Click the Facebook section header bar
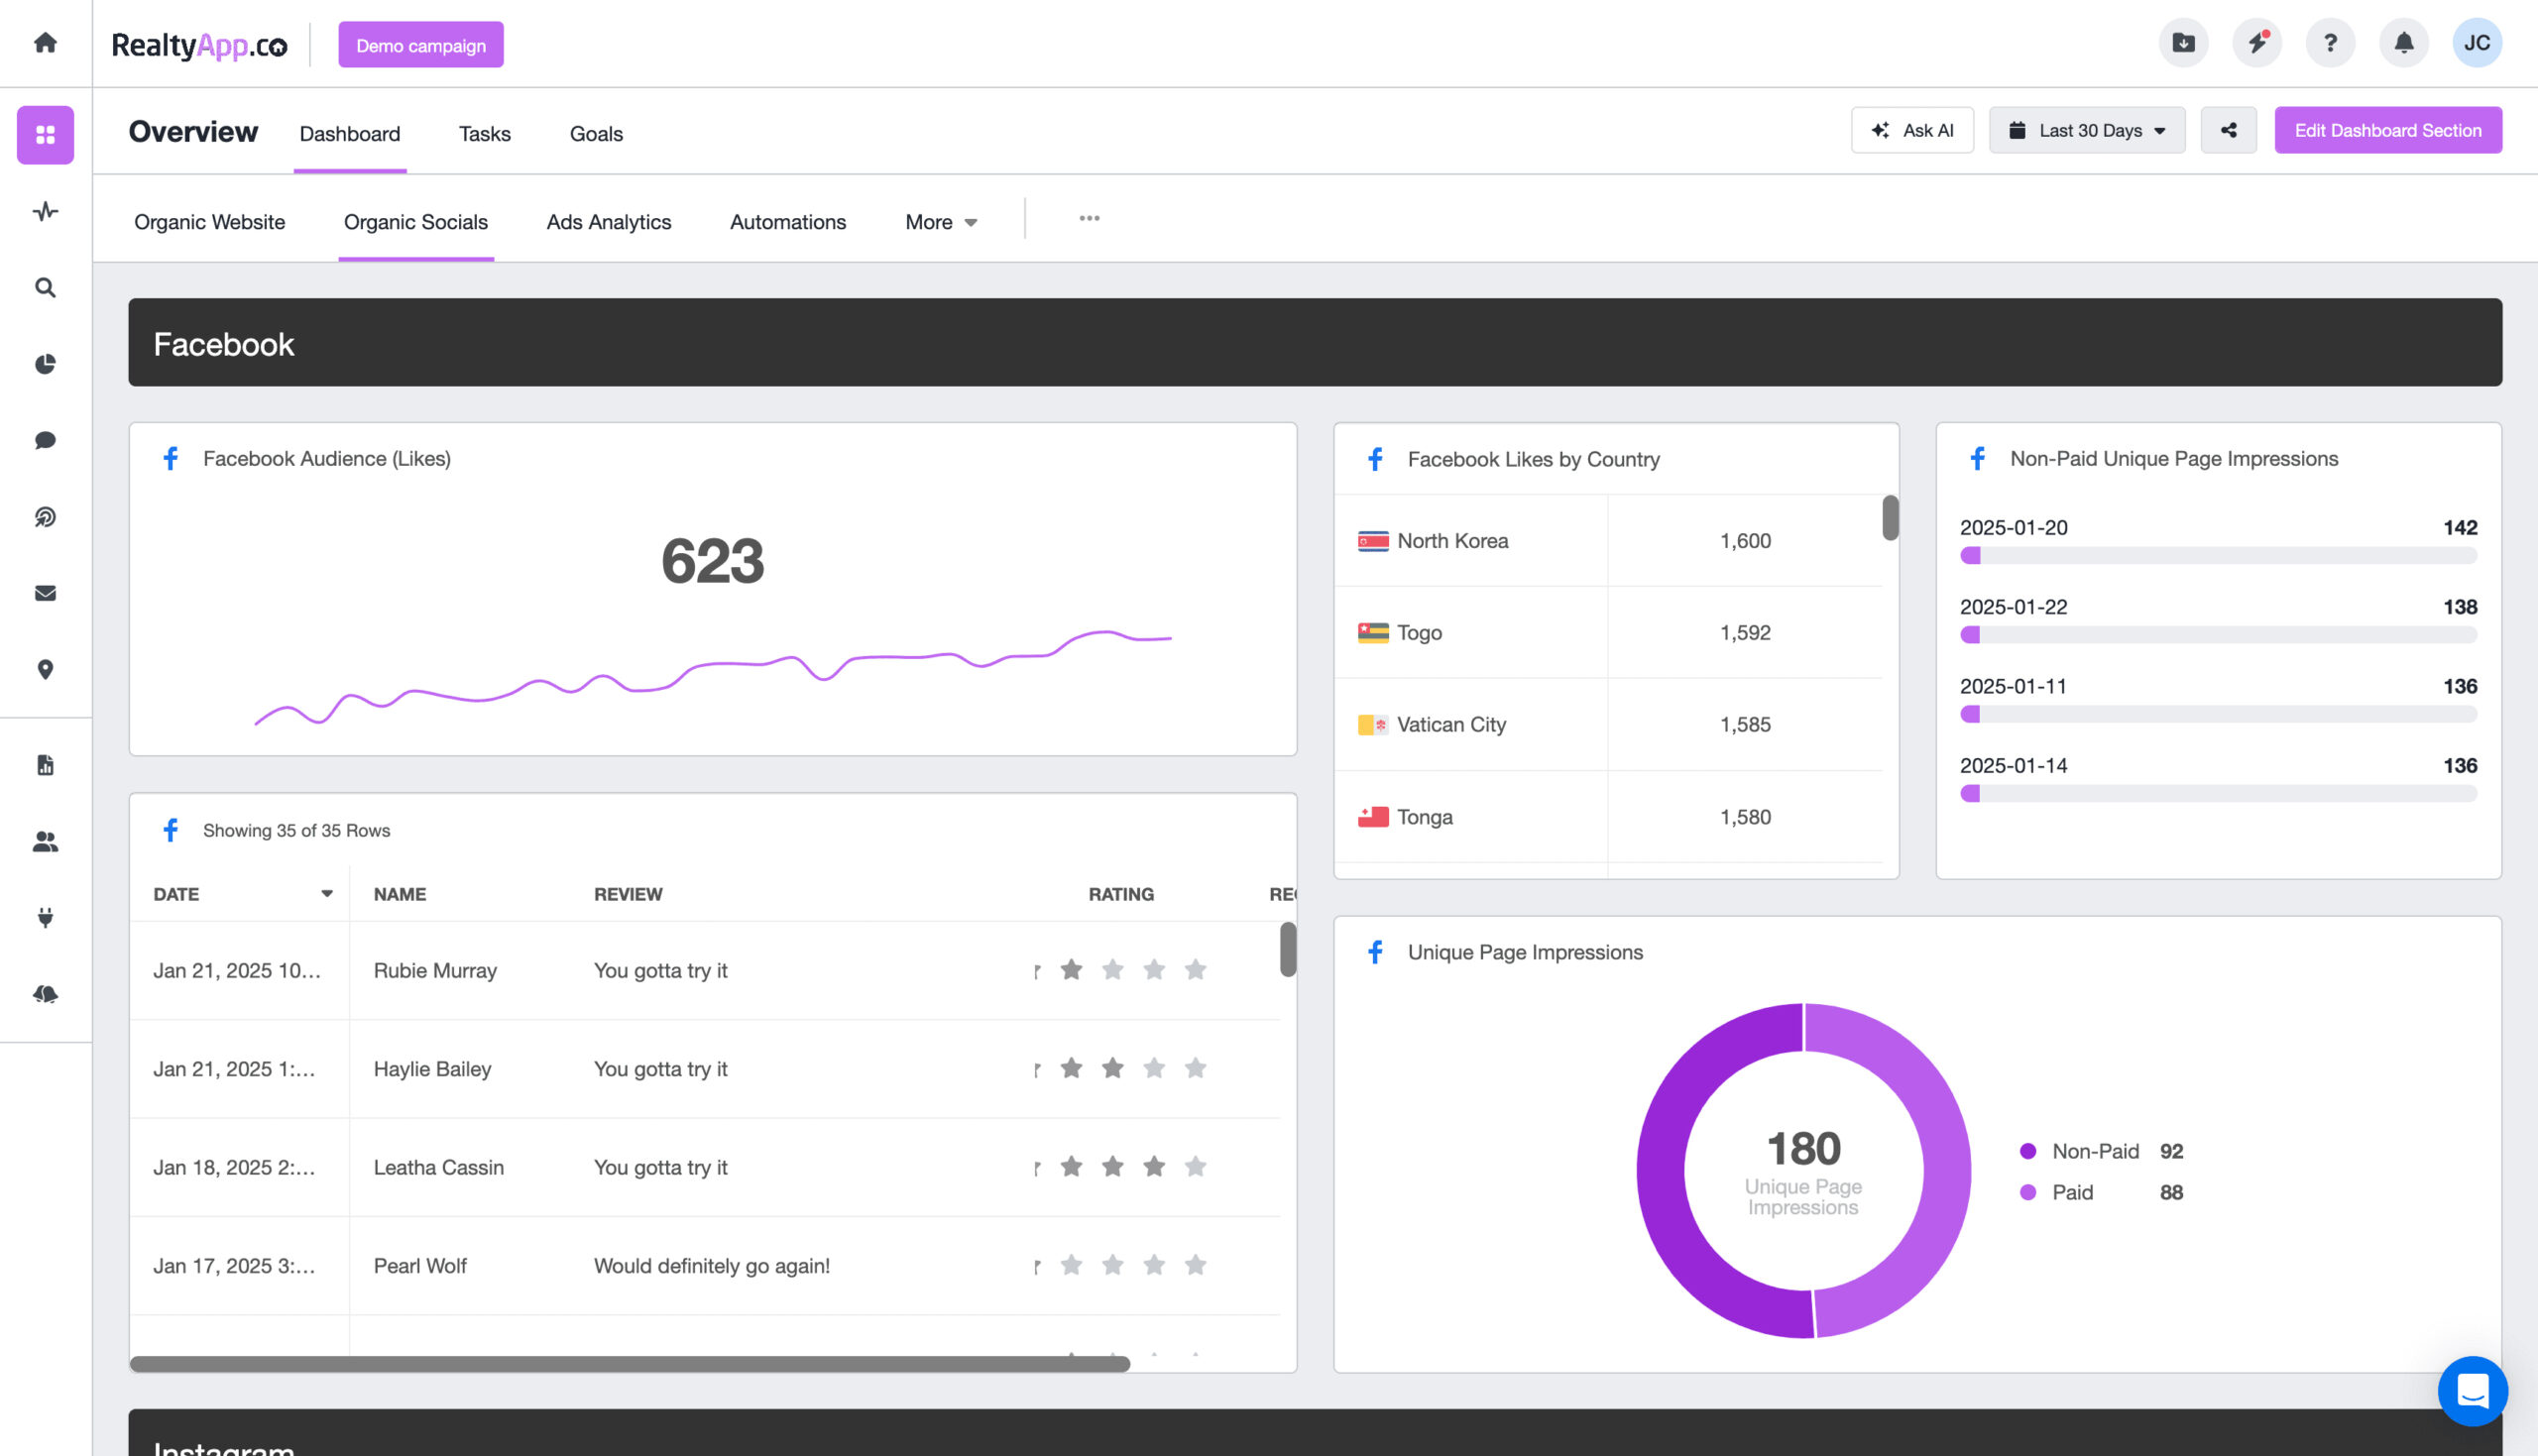The width and height of the screenshot is (2538, 1456). pyautogui.click(x=1315, y=342)
